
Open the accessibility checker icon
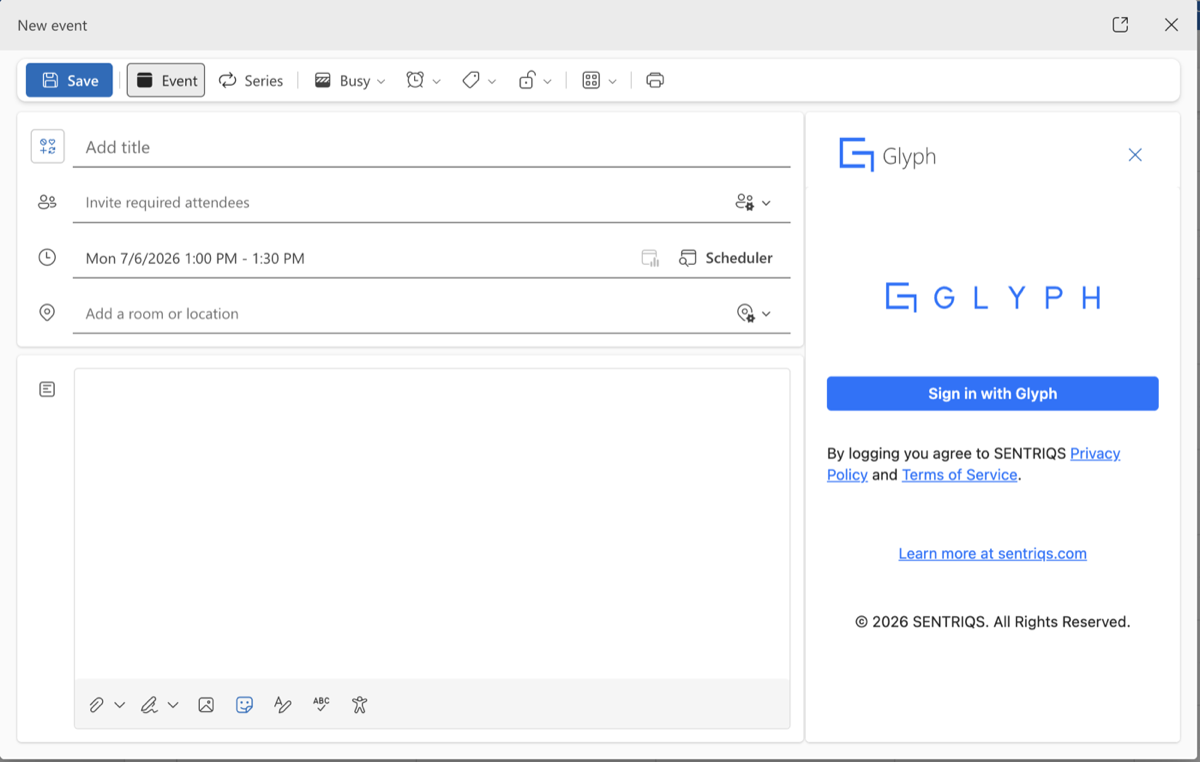pos(360,705)
